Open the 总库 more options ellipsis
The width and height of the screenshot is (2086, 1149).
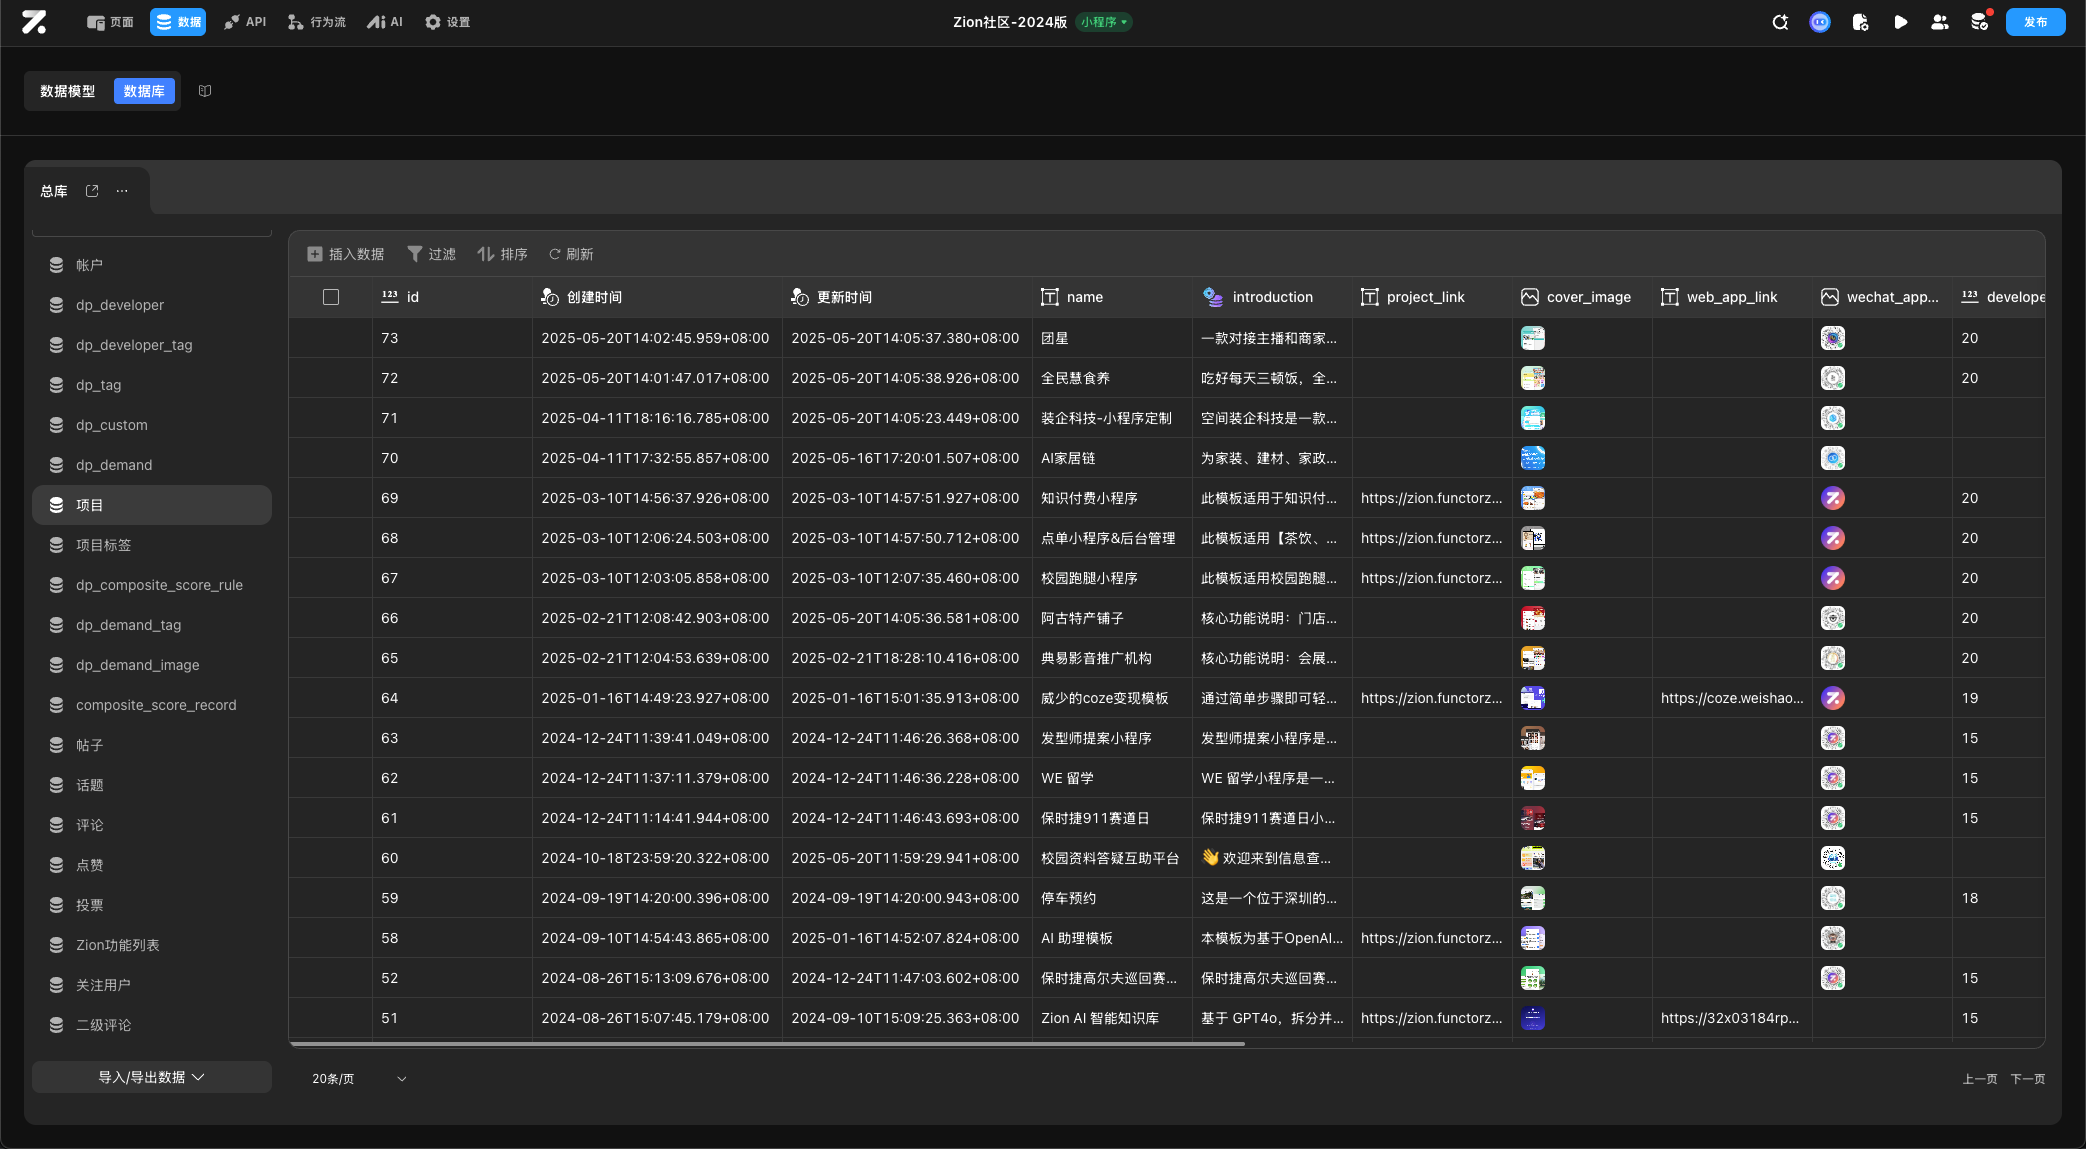[x=122, y=191]
